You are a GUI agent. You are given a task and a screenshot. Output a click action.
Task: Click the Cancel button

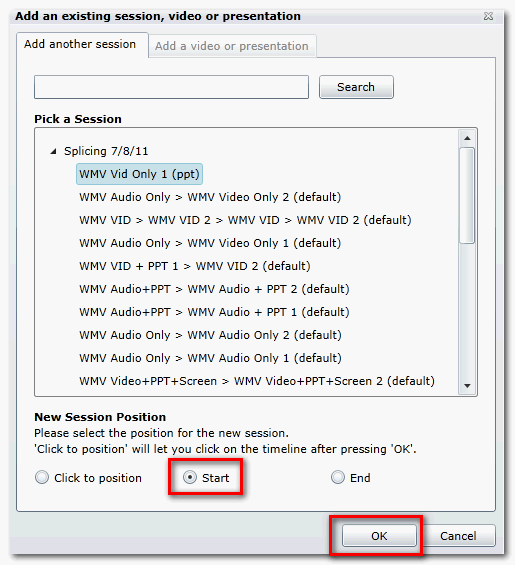click(x=458, y=536)
